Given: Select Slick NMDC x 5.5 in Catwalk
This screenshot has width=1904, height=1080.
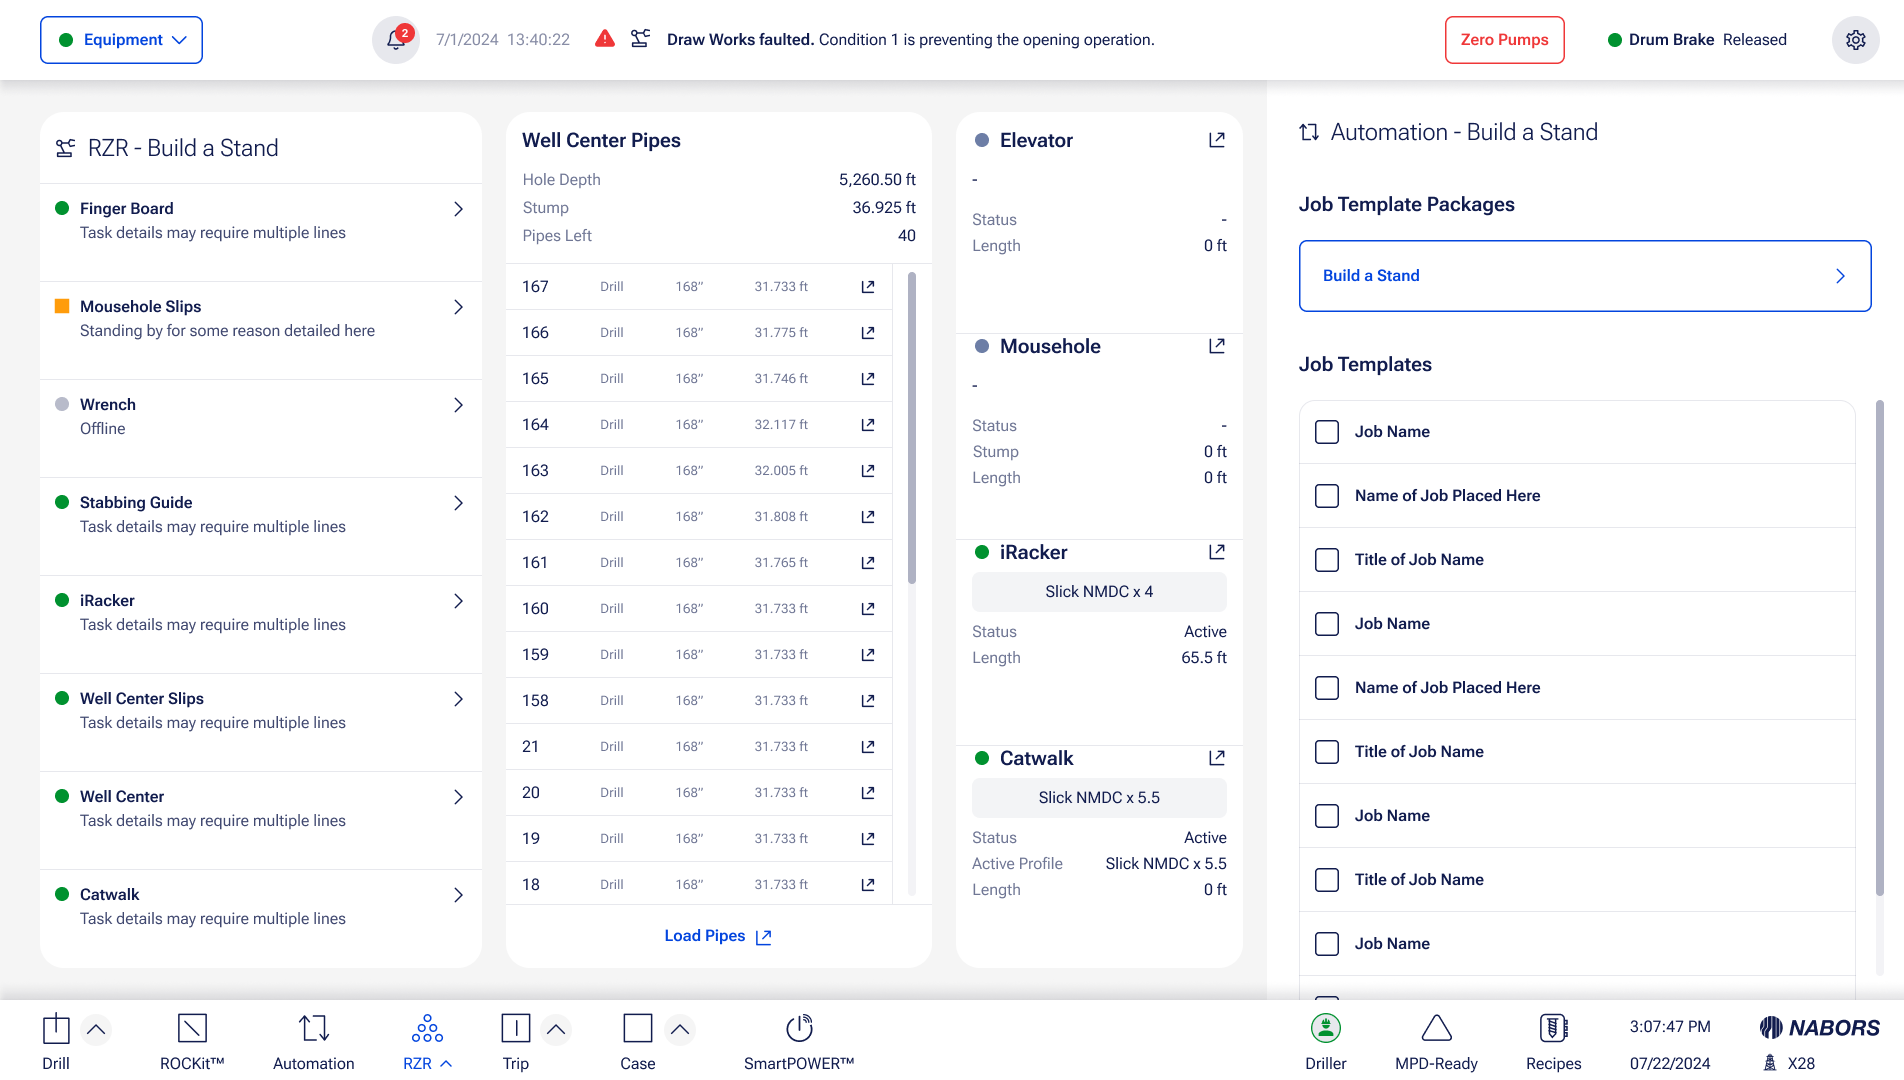Looking at the screenshot, I should tap(1099, 798).
